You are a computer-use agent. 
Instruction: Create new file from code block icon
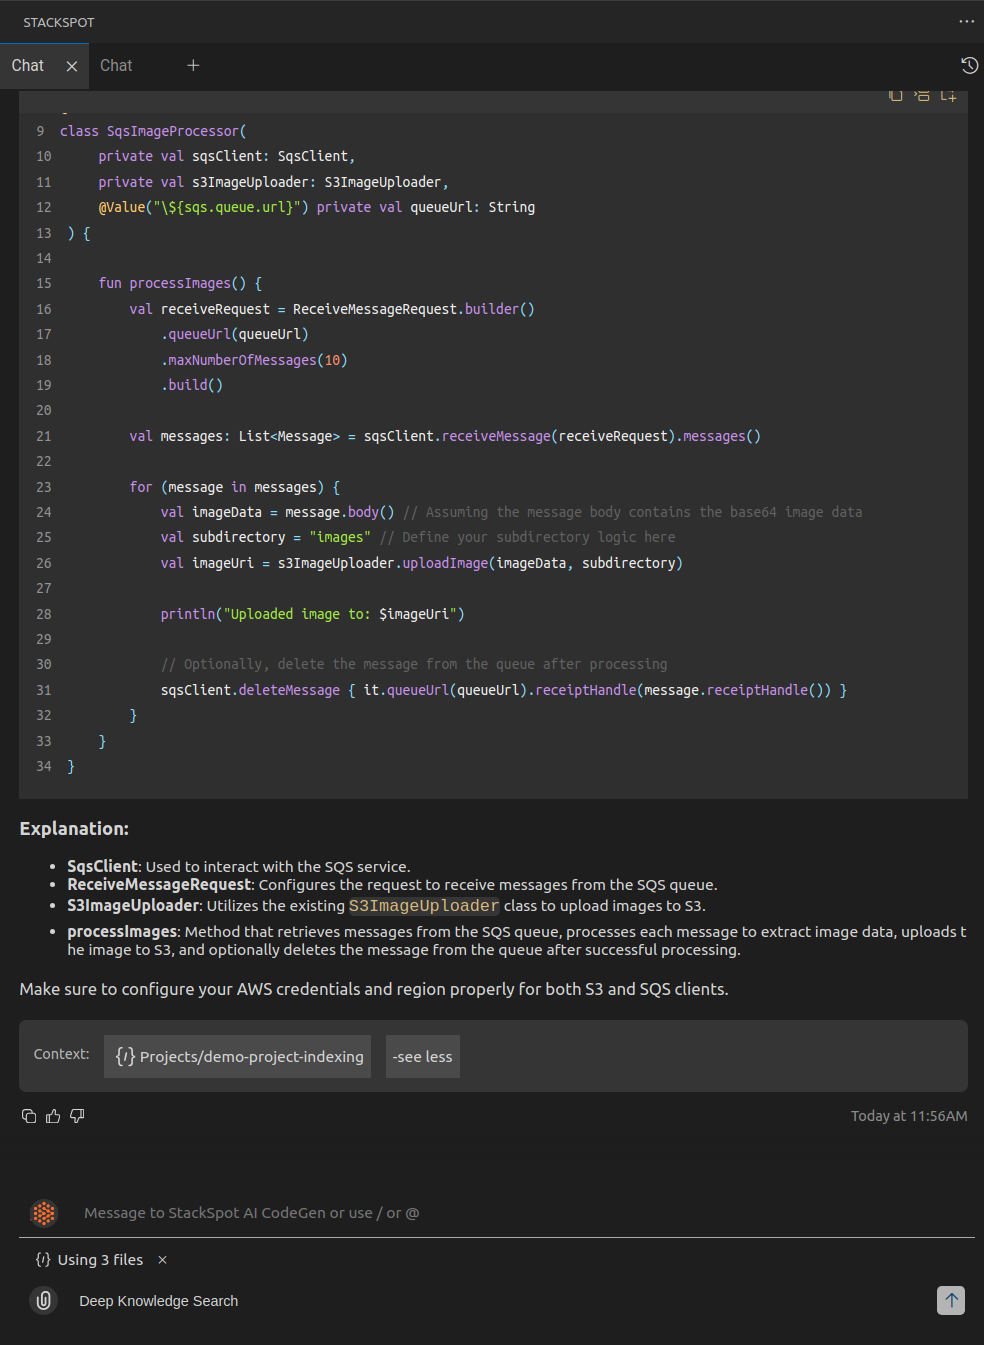pos(948,96)
